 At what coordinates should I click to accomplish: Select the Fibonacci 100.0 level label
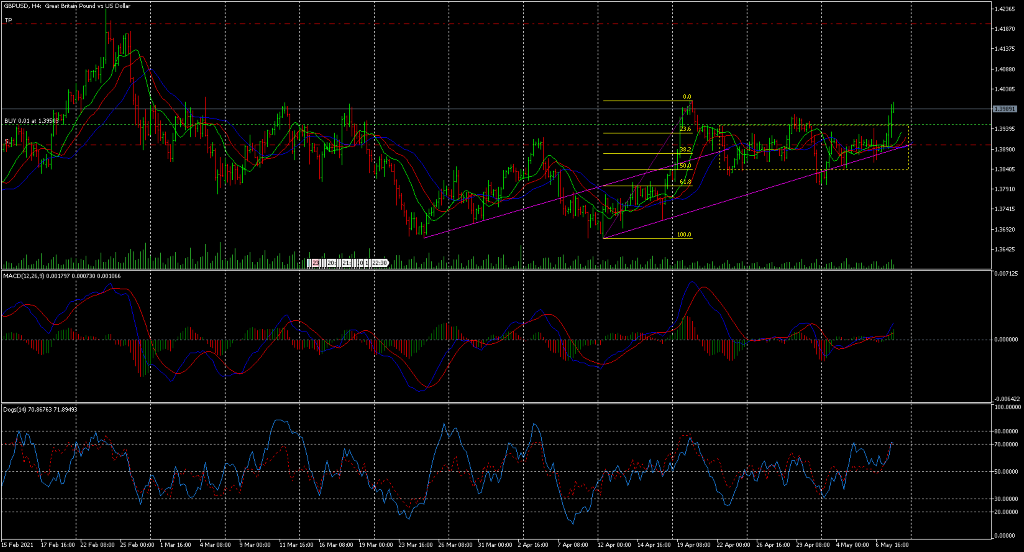coord(684,235)
